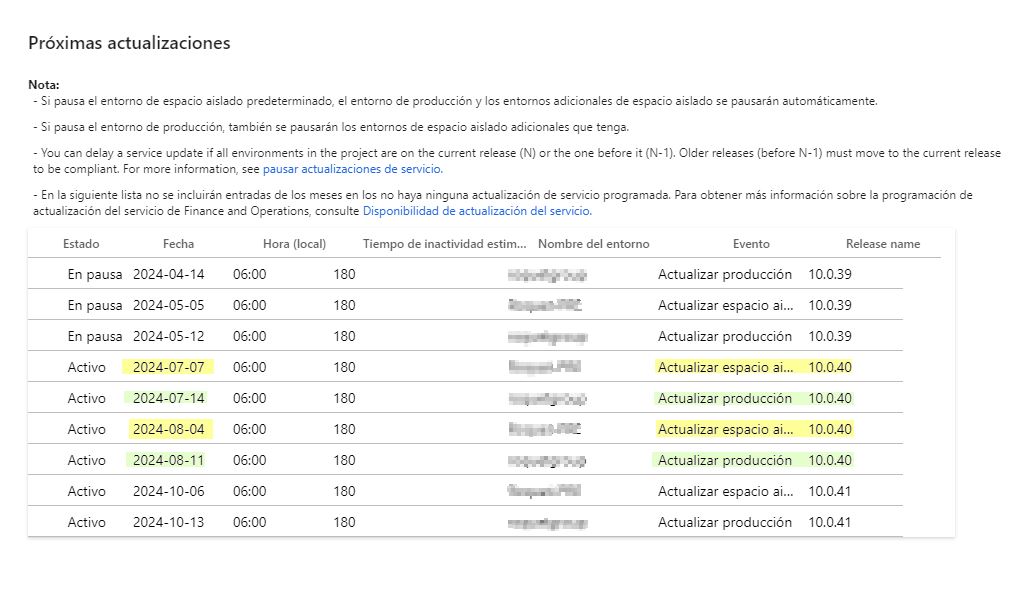Screen dimensions: 1014x595
Task: Select date cell 2024-04-14
Action: [169, 274]
